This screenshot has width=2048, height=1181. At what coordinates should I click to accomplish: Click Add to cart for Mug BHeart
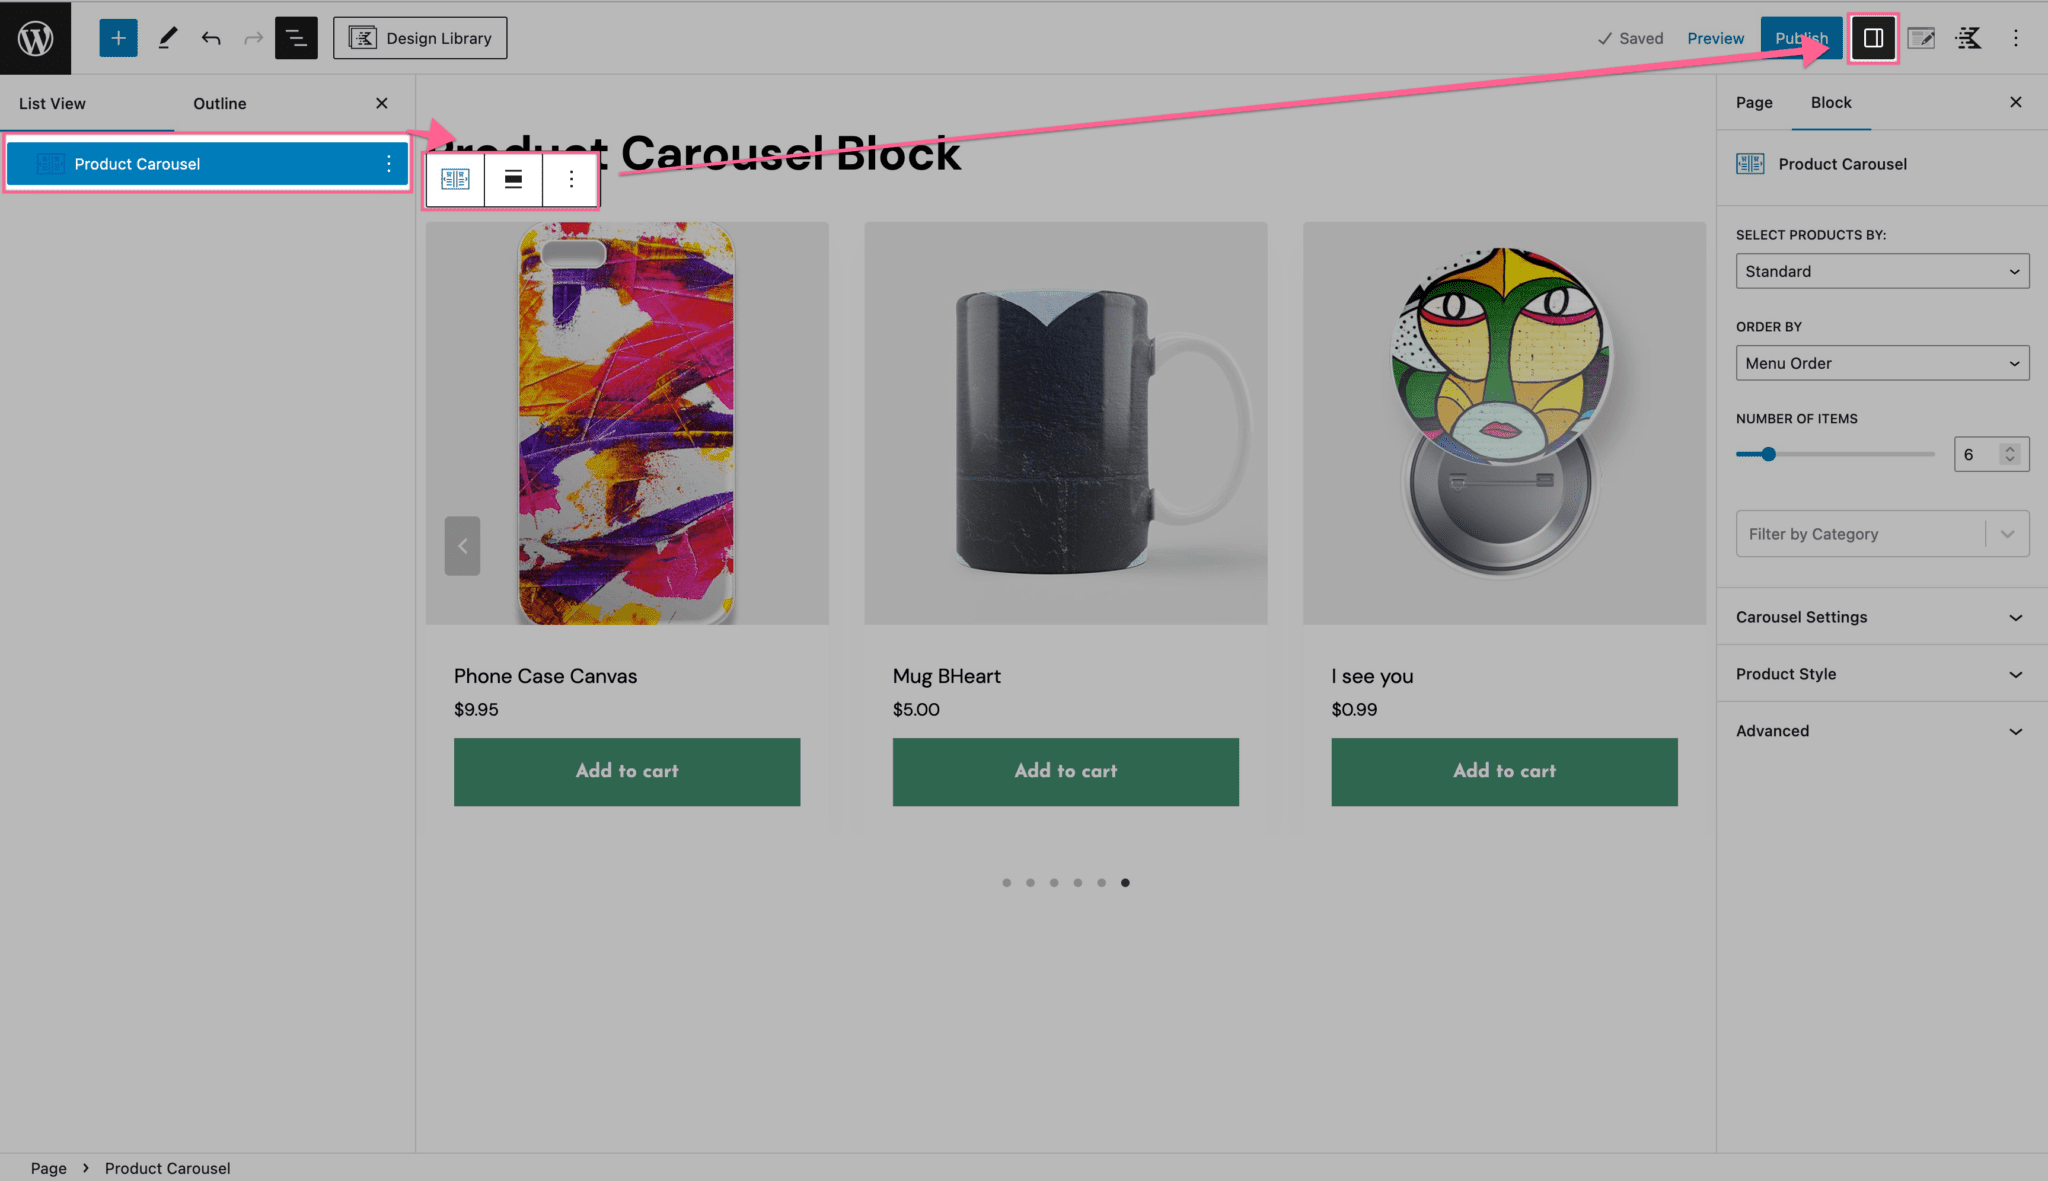pos(1065,771)
